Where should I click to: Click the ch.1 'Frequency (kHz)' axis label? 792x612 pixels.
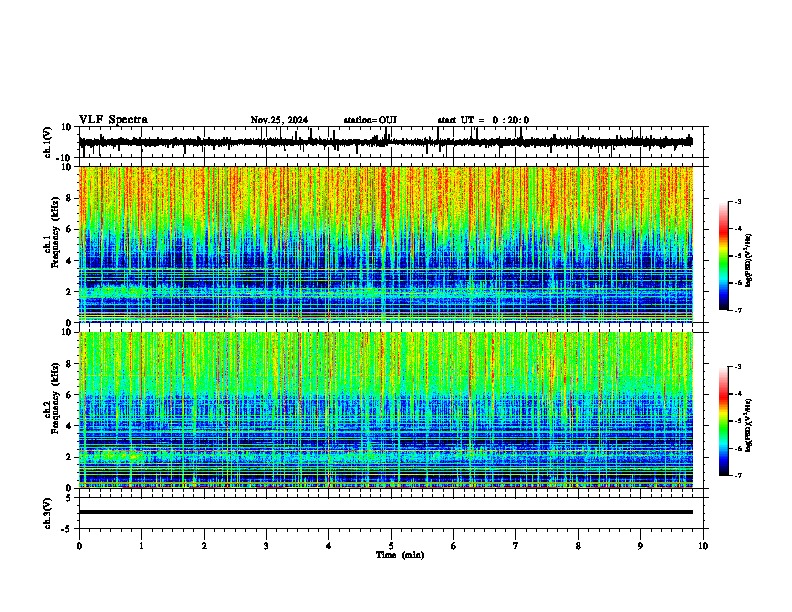55,233
